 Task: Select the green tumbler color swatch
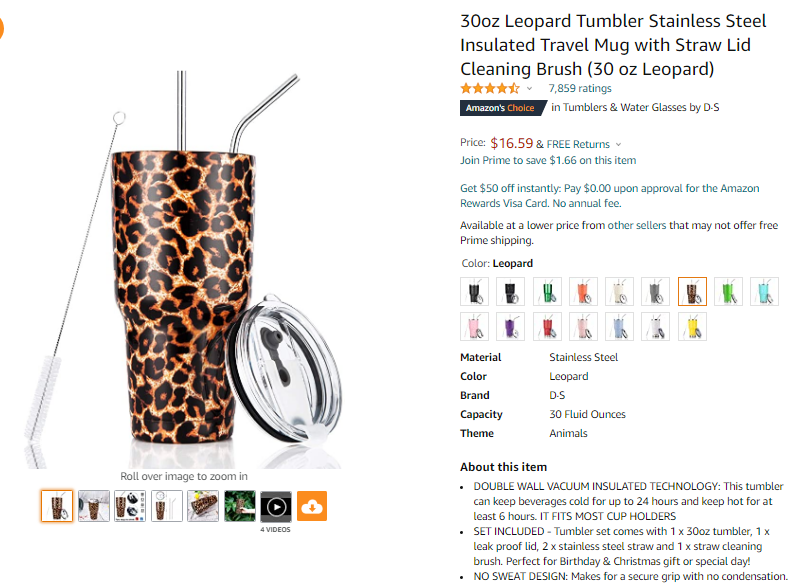point(728,291)
